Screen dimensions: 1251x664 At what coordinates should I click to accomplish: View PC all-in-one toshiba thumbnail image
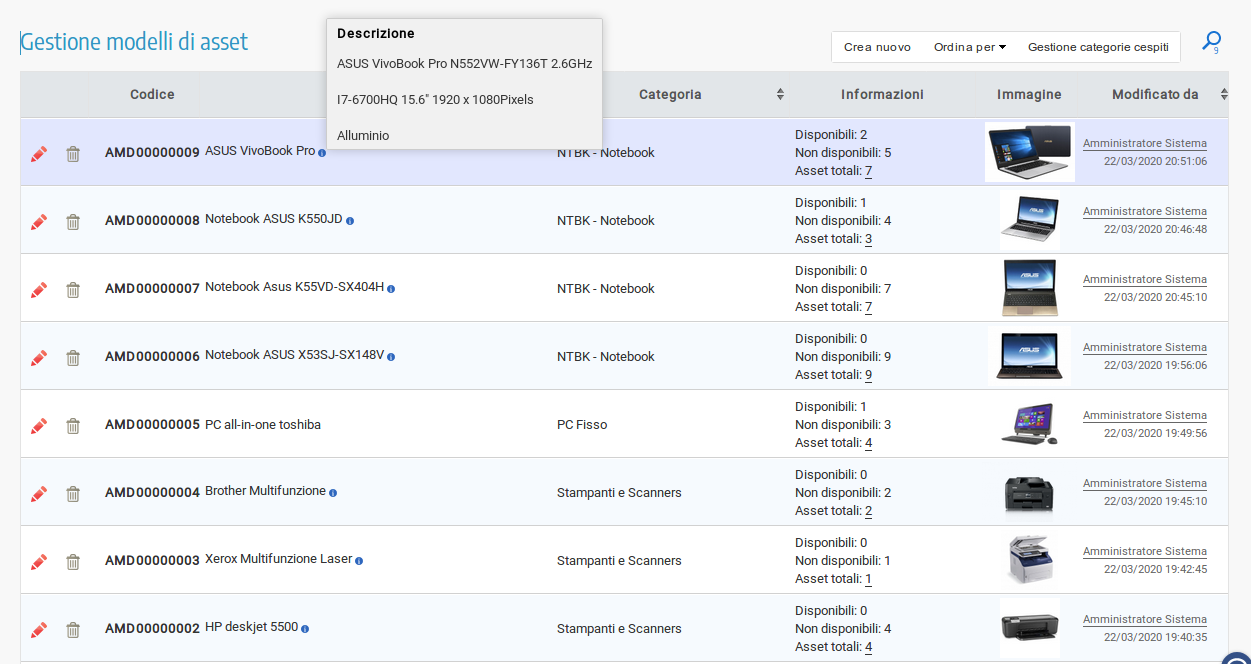1029,424
